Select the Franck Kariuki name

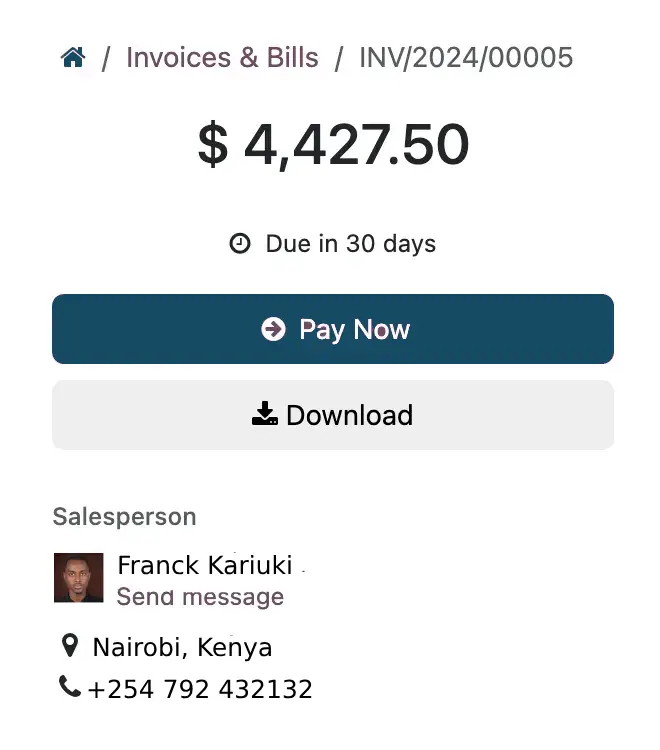(x=205, y=565)
